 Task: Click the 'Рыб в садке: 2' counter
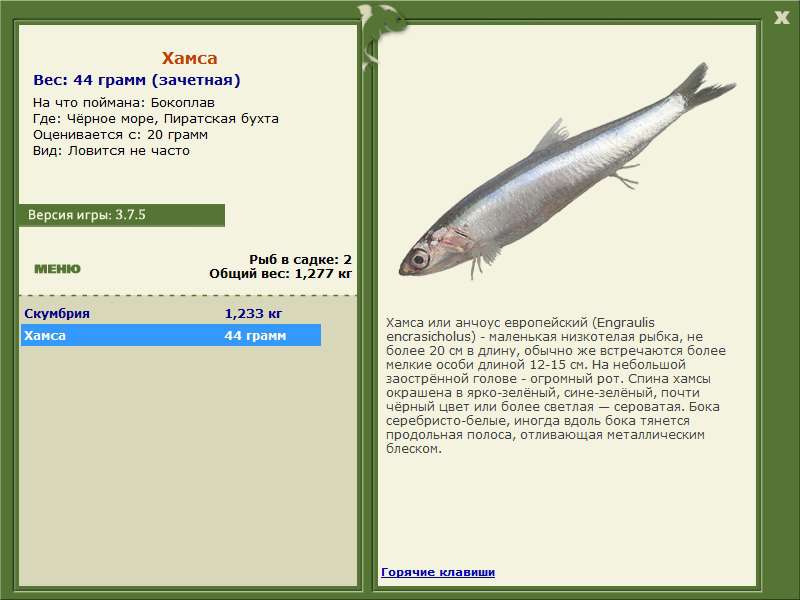coord(301,260)
